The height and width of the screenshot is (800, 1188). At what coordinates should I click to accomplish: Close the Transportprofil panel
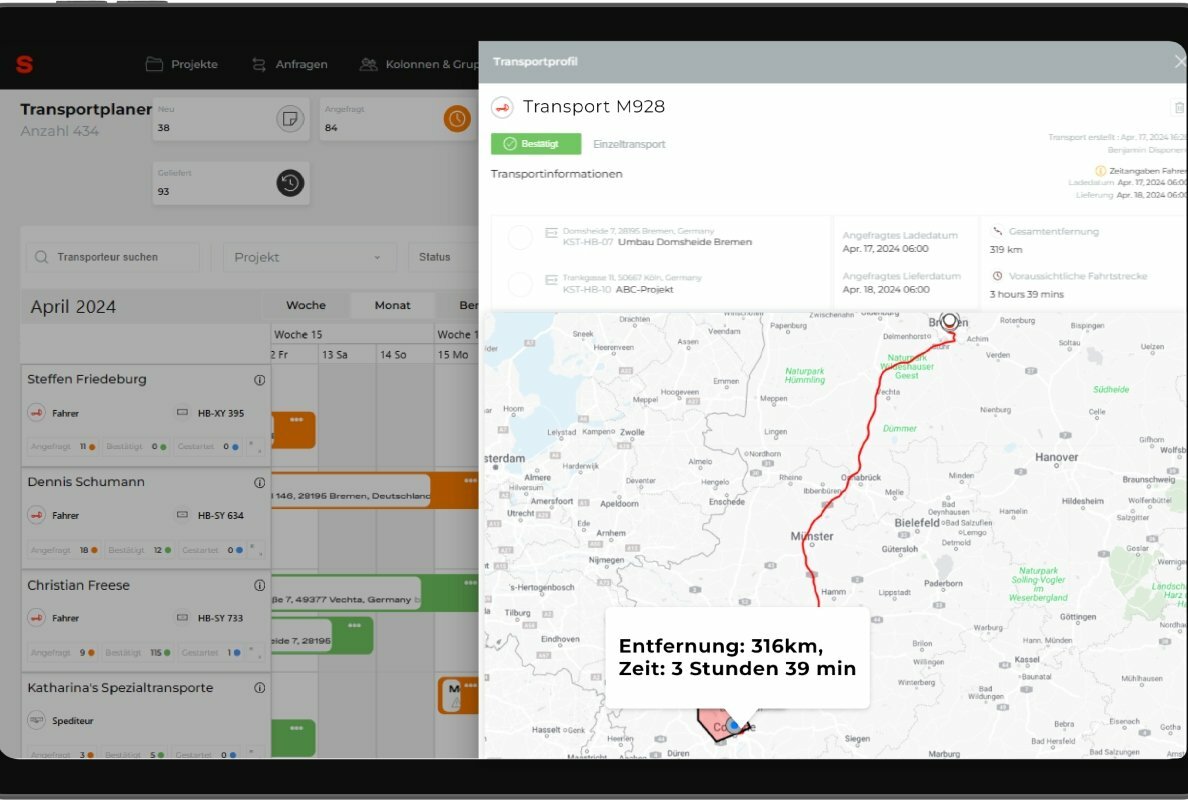pyautogui.click(x=1180, y=62)
